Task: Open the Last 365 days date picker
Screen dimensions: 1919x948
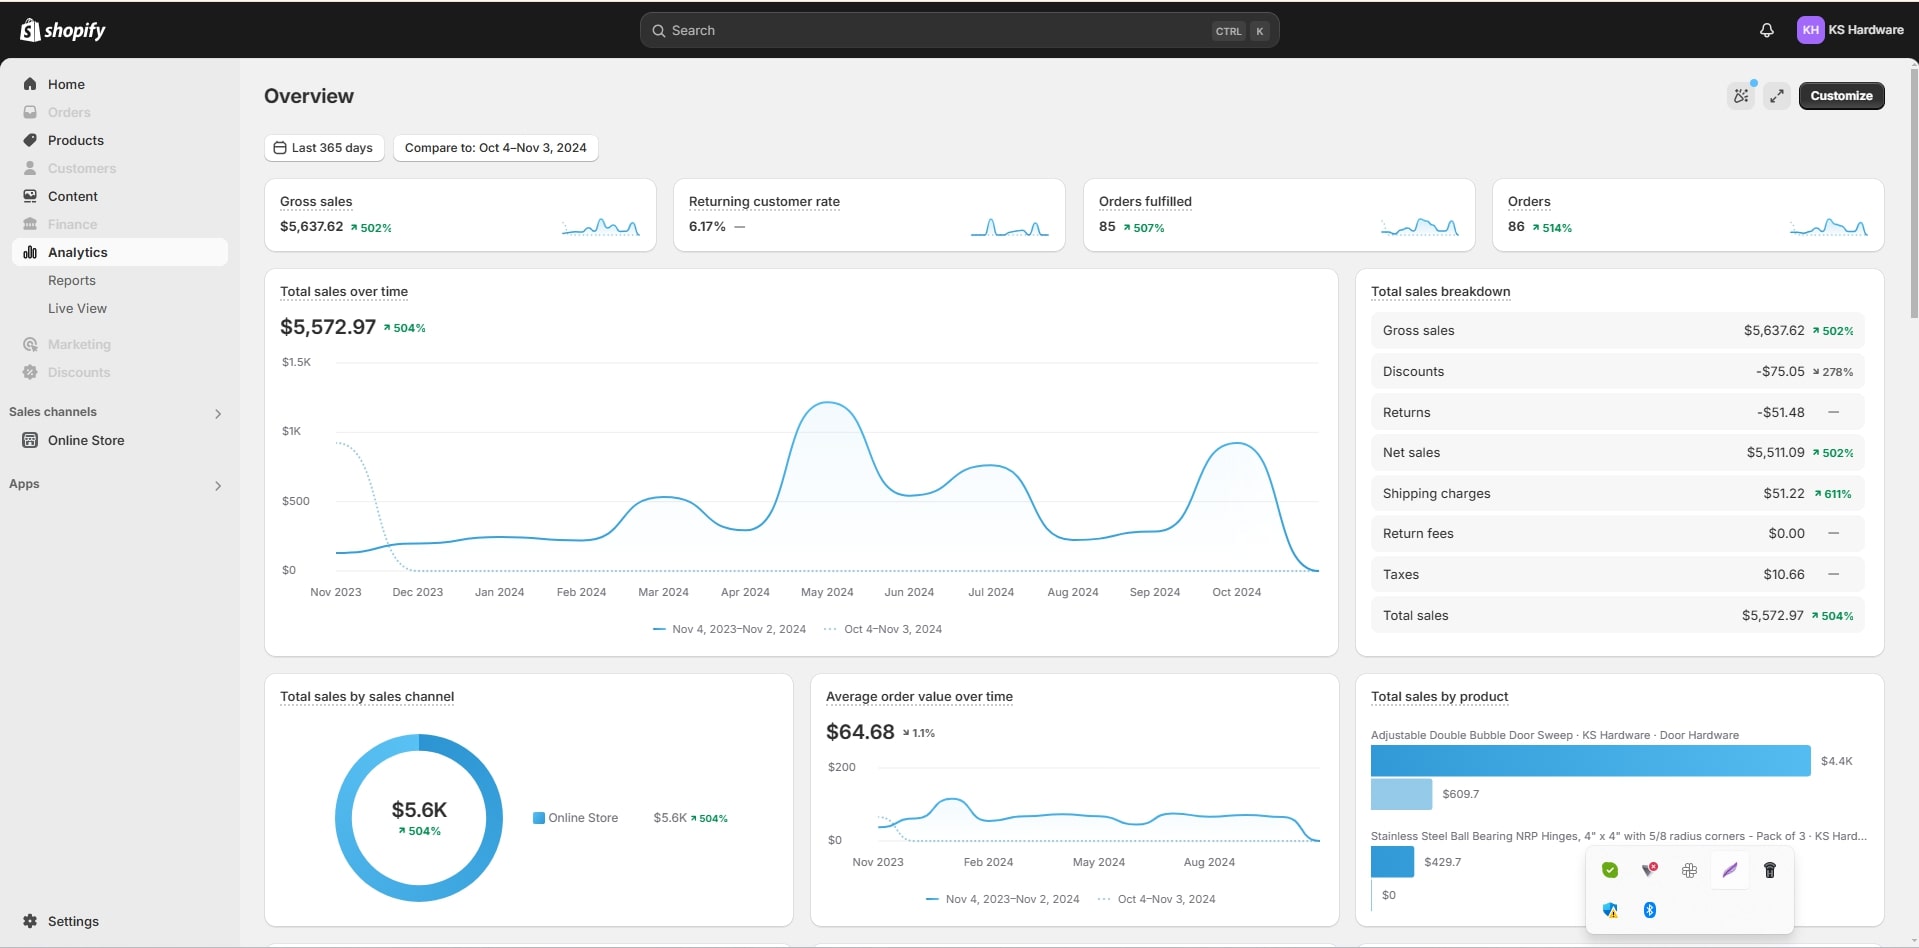Action: (x=324, y=148)
